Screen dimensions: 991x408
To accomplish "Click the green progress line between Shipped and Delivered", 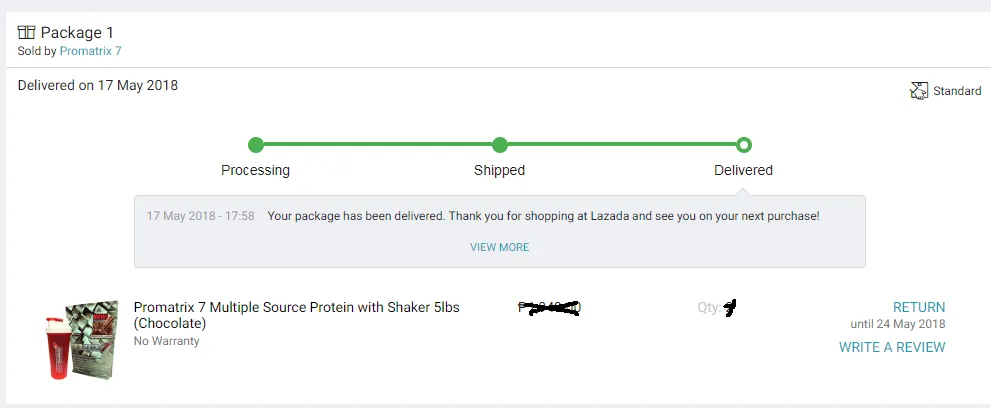I will point(622,145).
